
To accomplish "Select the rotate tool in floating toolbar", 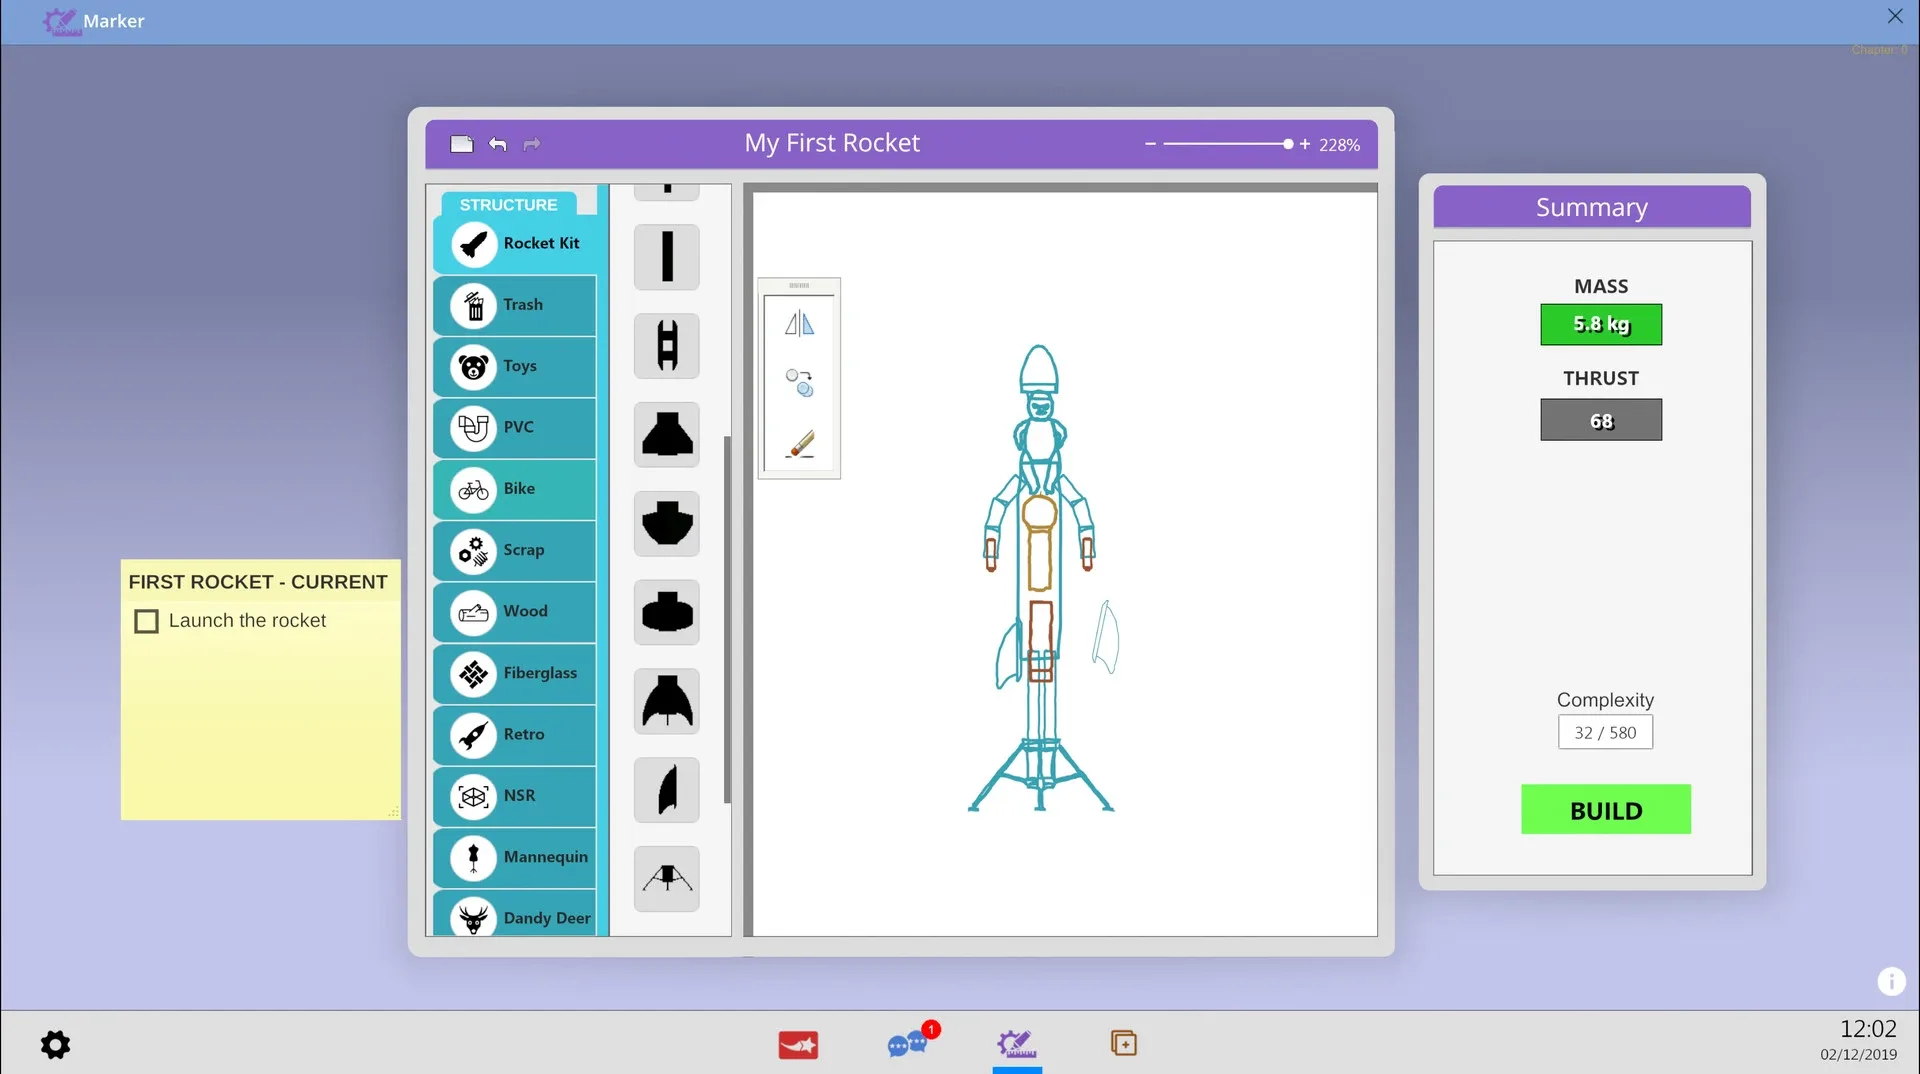I will (x=798, y=383).
